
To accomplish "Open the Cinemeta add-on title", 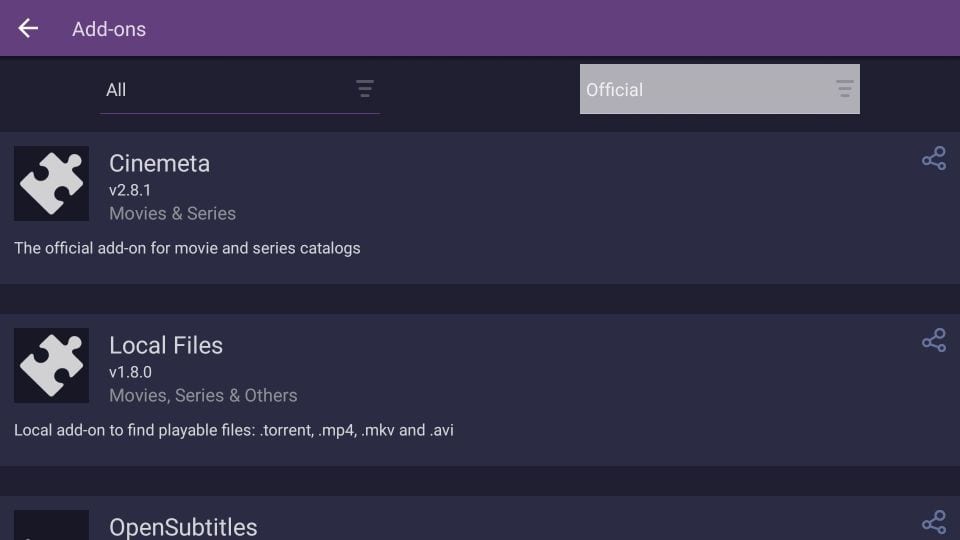I will [x=159, y=163].
